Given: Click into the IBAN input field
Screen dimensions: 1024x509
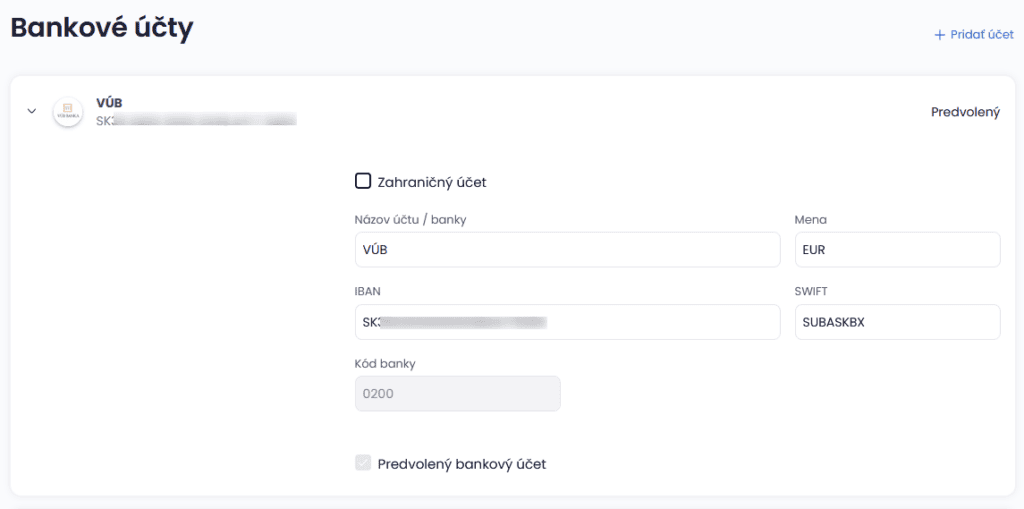Looking at the screenshot, I should [x=567, y=322].
